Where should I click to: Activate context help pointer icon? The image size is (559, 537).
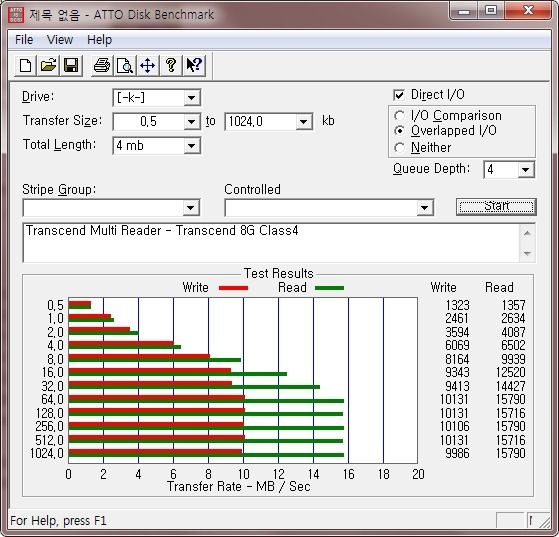pyautogui.click(x=194, y=66)
